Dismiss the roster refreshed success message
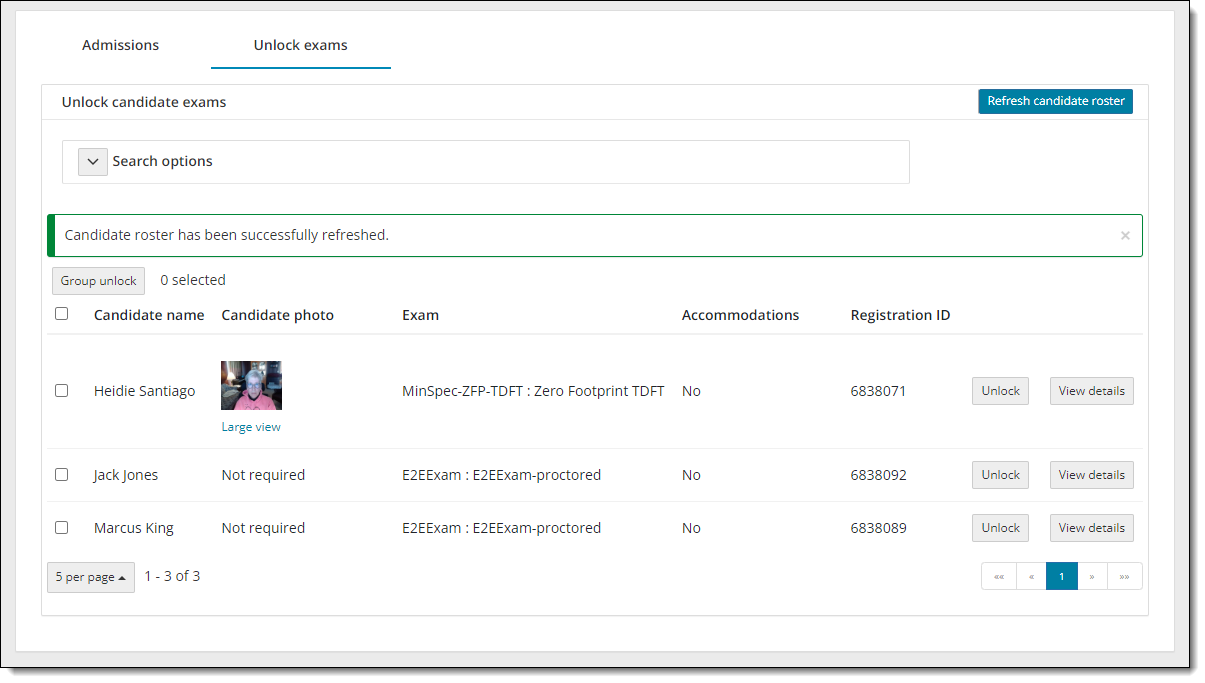 (1125, 236)
